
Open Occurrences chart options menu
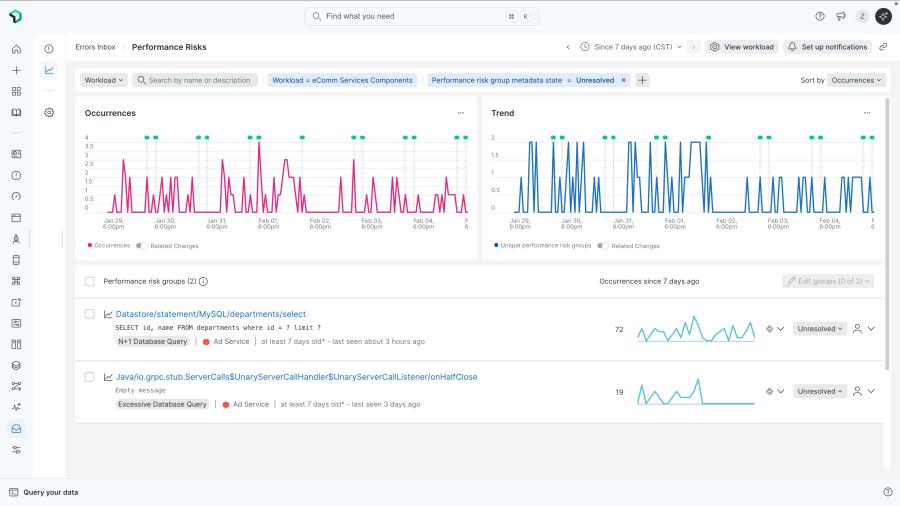click(x=460, y=113)
